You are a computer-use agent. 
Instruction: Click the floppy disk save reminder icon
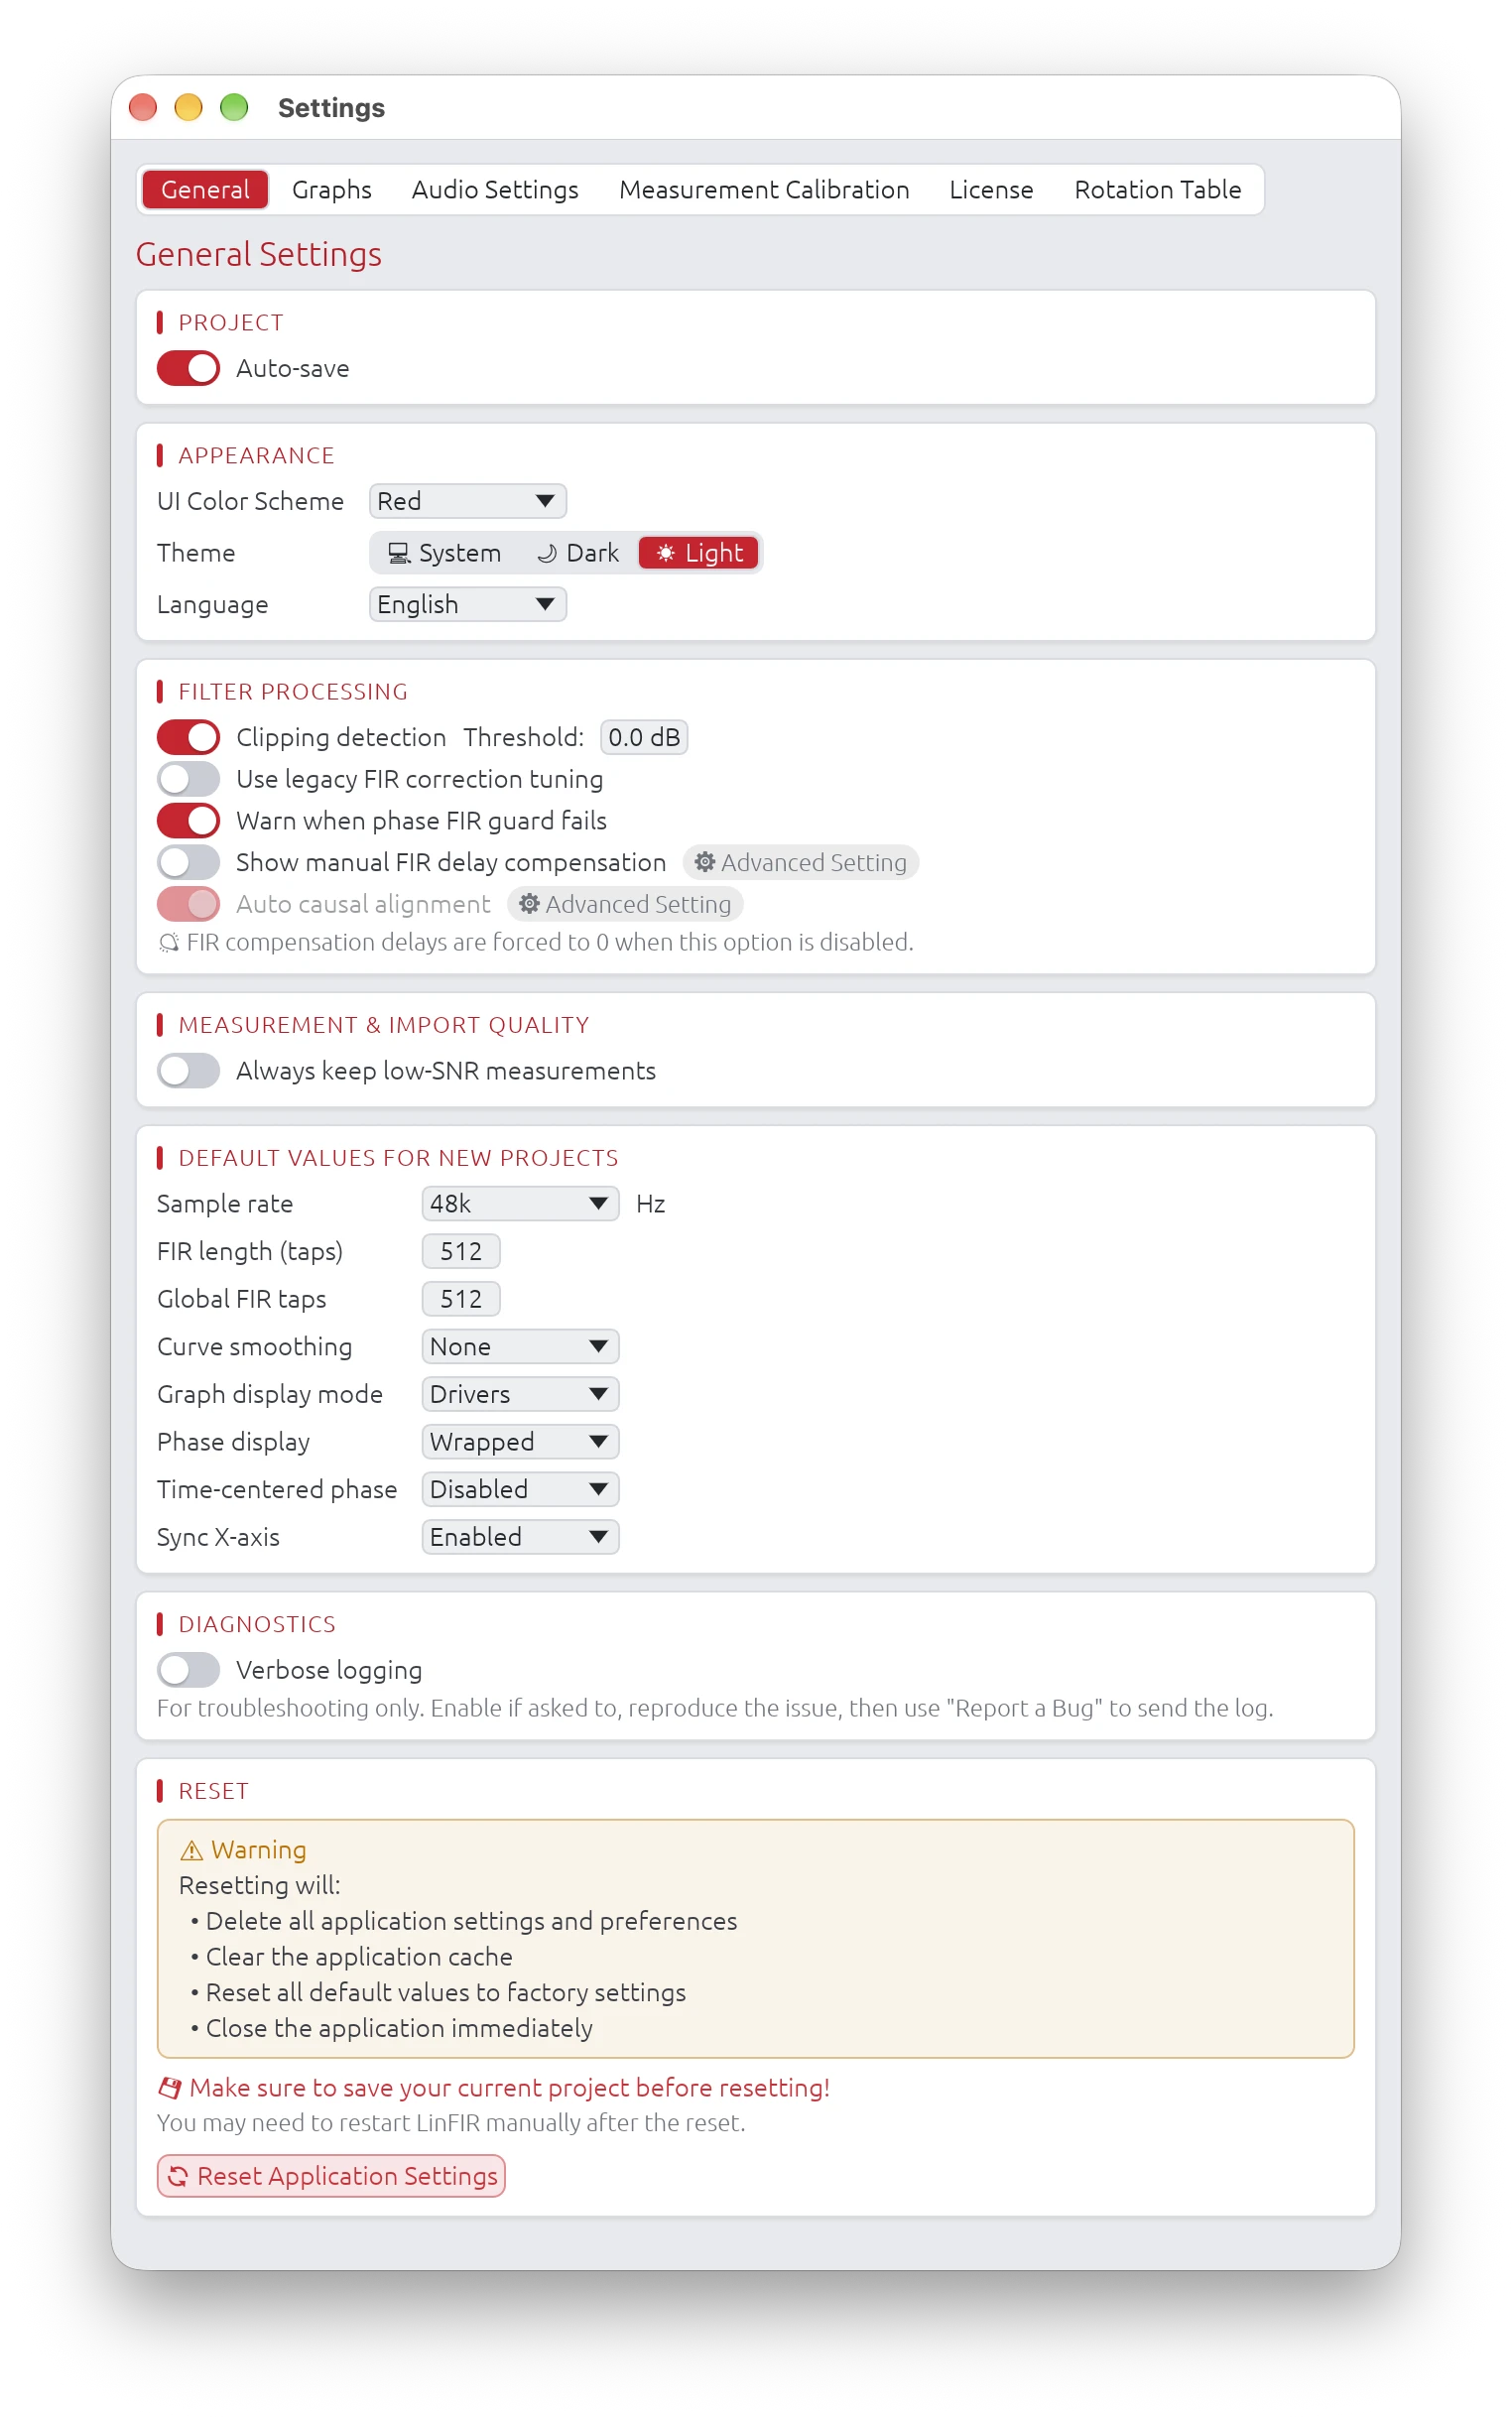(170, 2088)
